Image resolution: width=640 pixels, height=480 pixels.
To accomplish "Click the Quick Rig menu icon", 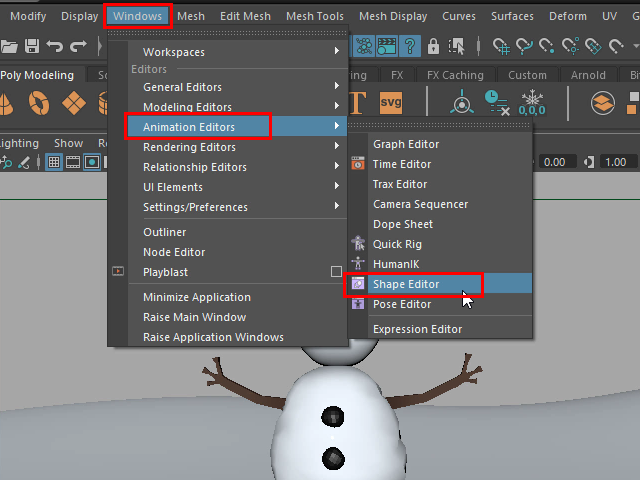I will 358,244.
